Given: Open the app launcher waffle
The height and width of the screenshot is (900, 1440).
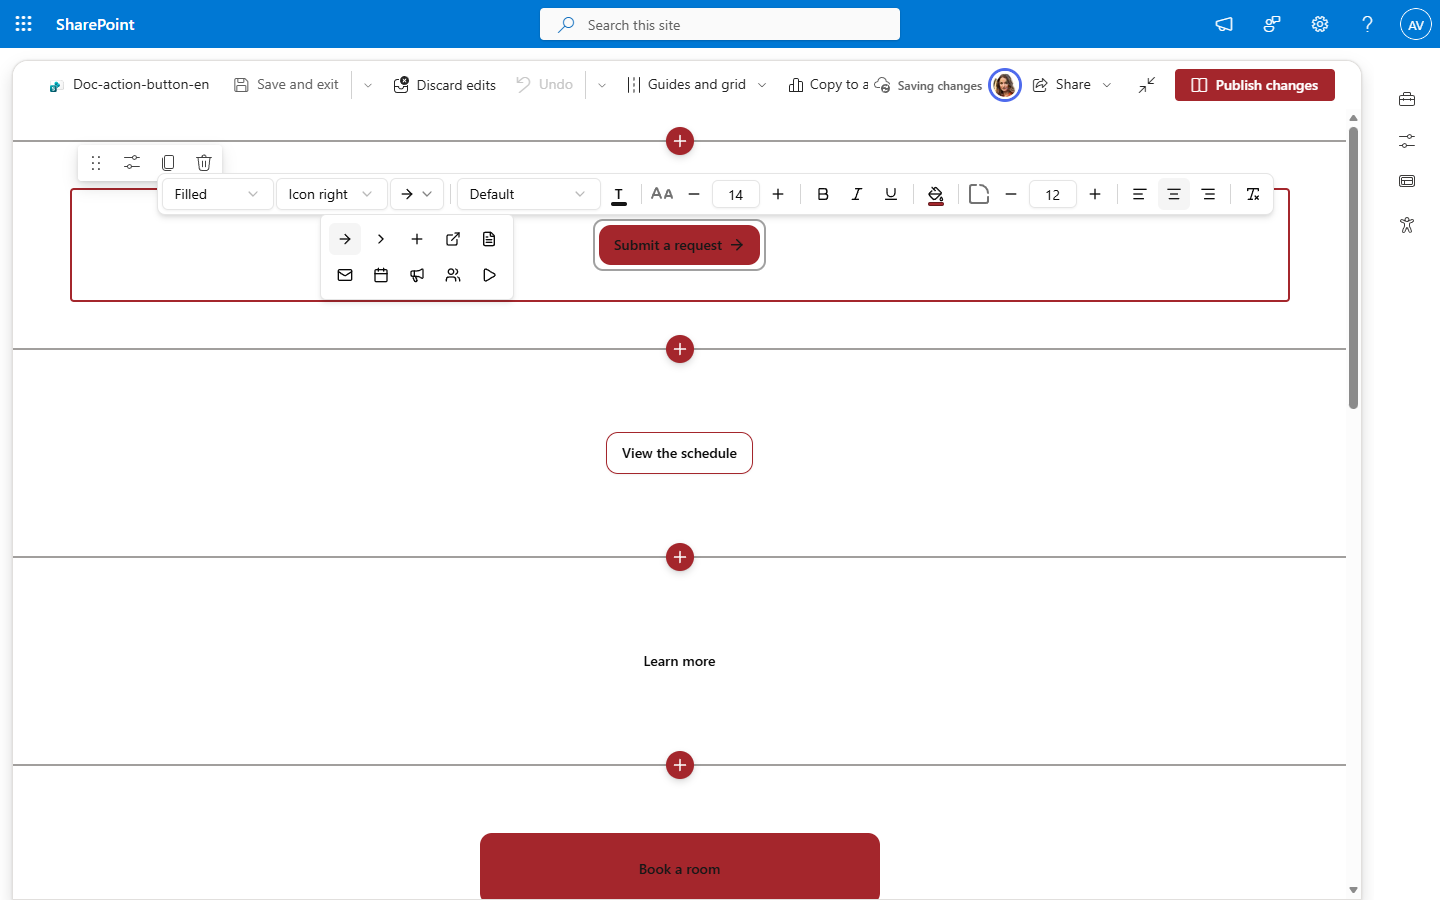Looking at the screenshot, I should tap(24, 24).
